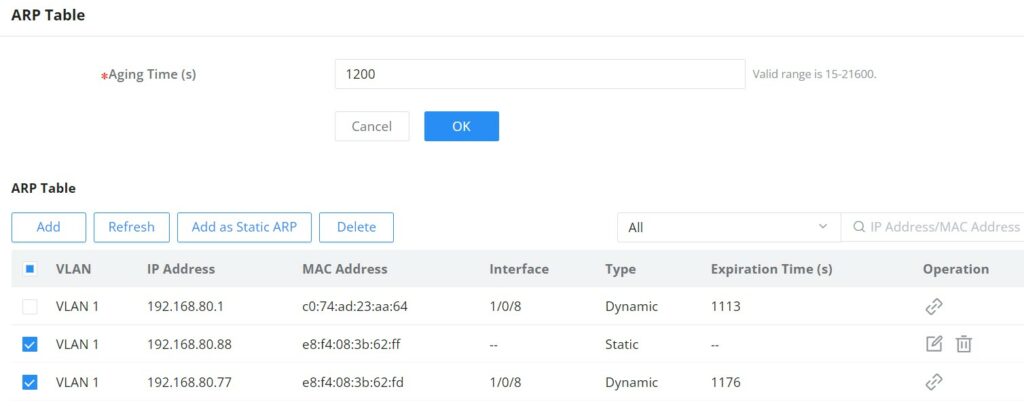This screenshot has width=1024, height=406.
Task: Click the IP Address column header
Action: click(x=181, y=269)
